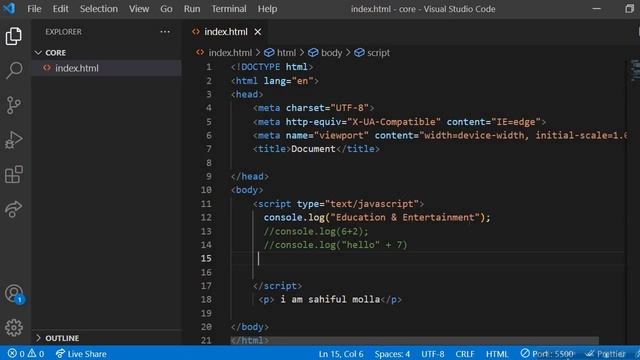
Task: Click line number 18 in gutter
Action: 206,299
